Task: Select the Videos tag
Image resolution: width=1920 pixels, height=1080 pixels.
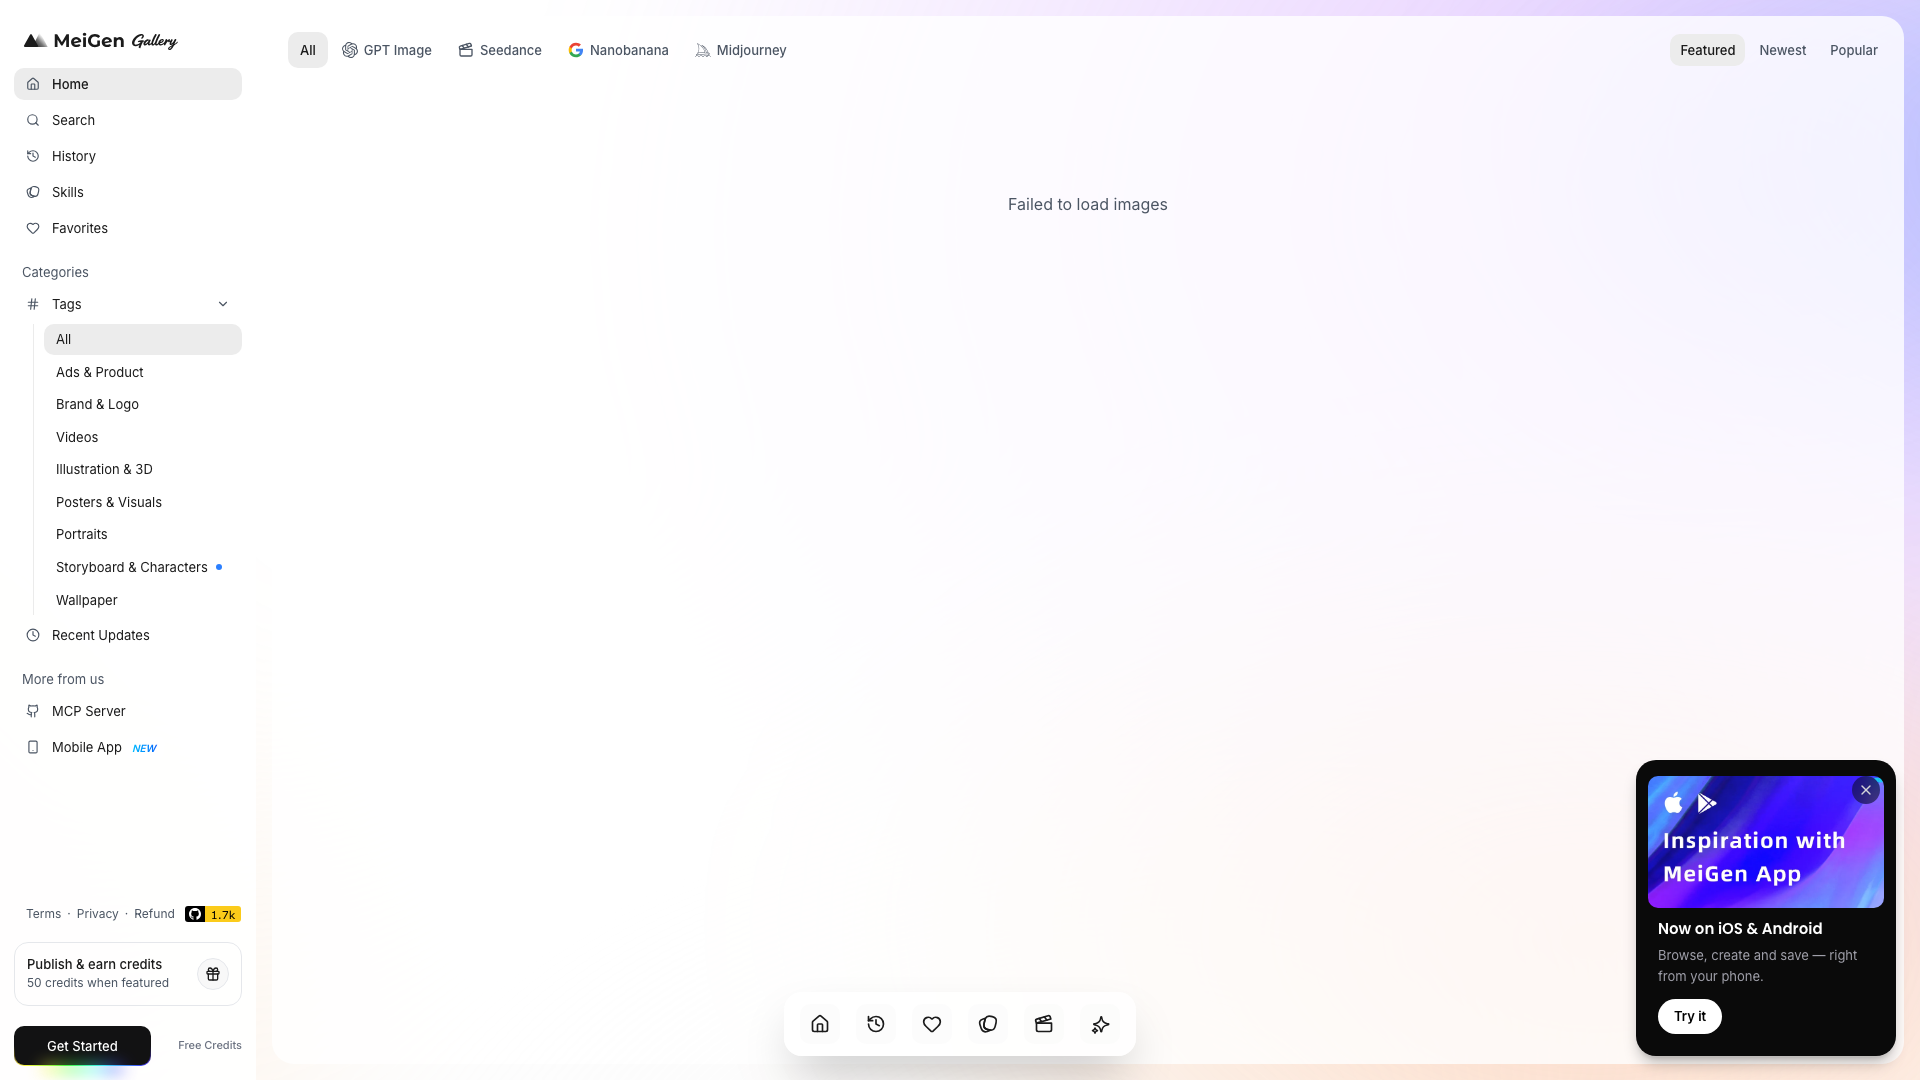Action: coord(143,437)
